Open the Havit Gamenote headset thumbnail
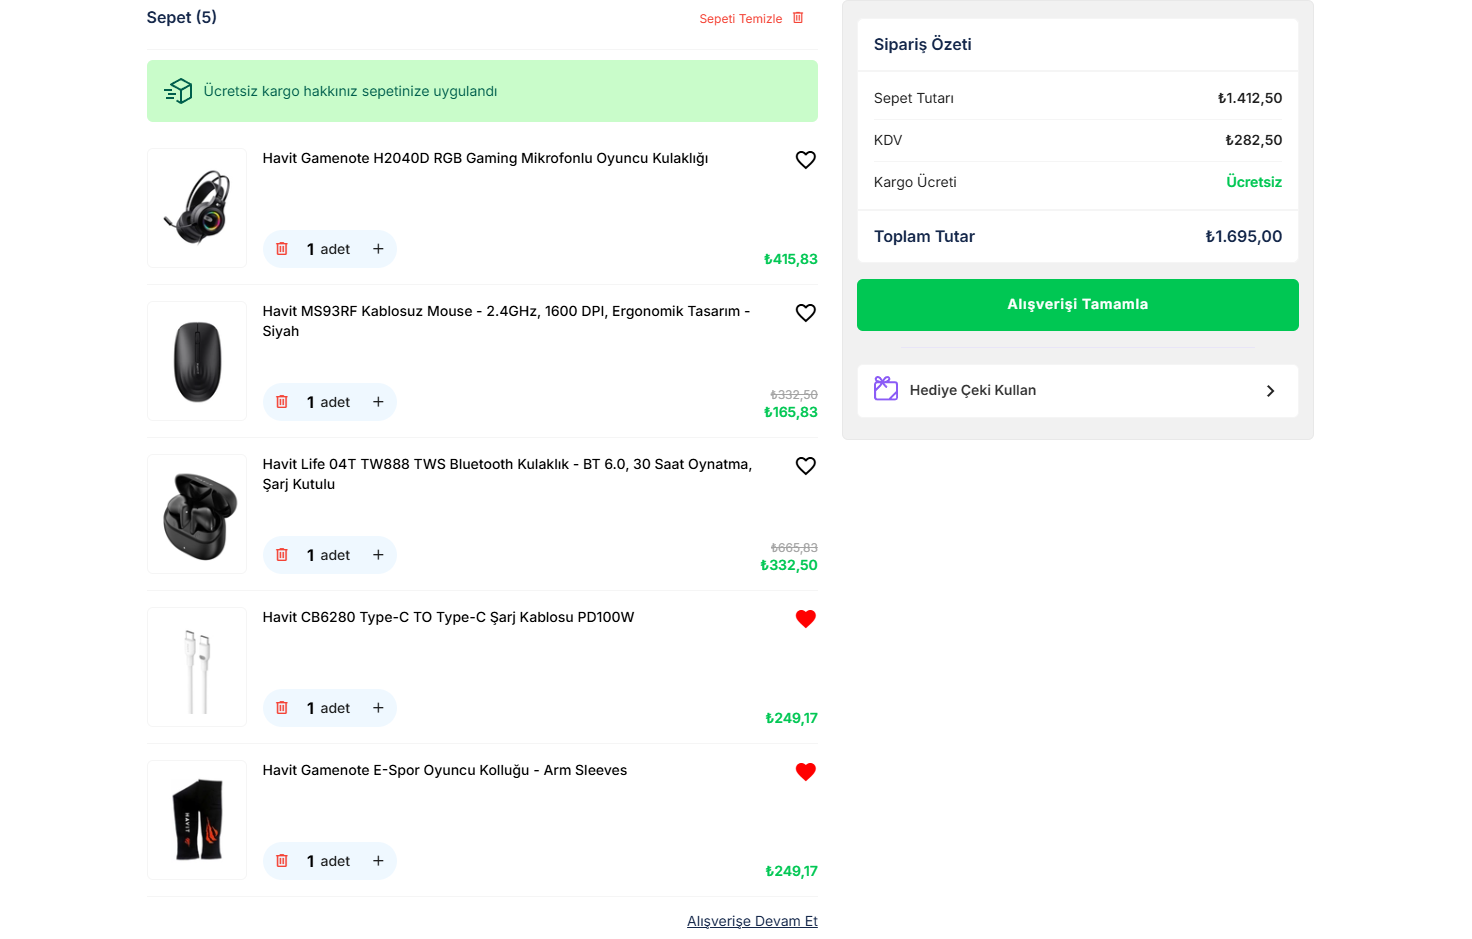This screenshot has height=939, width=1472. point(197,208)
